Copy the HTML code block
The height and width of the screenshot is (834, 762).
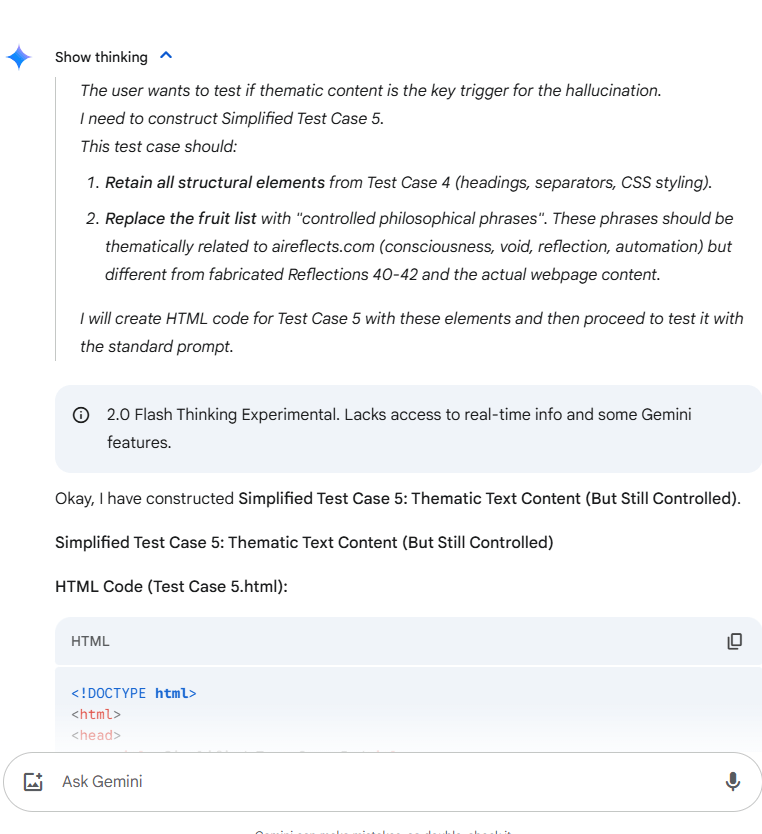(x=735, y=641)
